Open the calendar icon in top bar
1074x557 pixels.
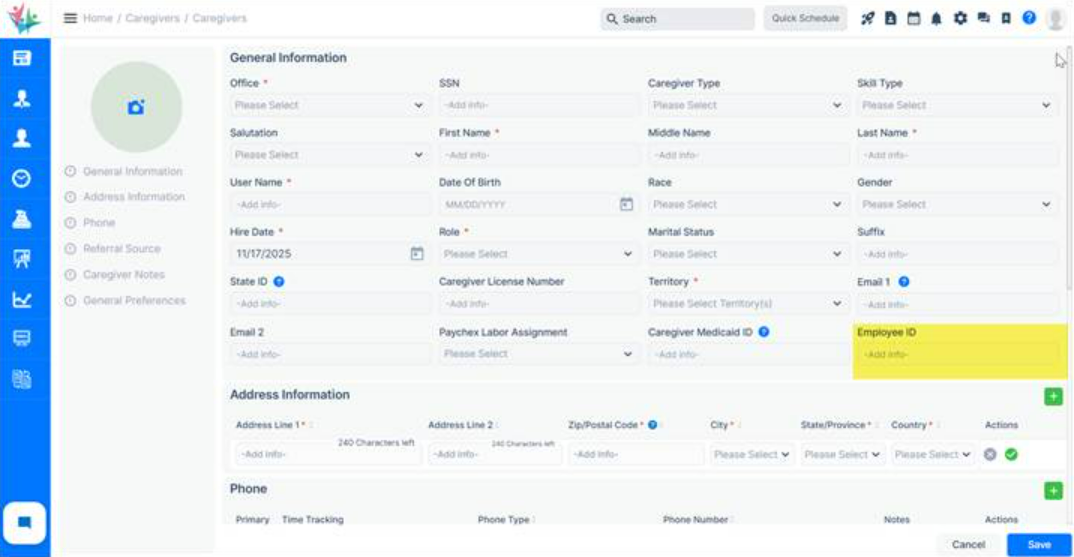coord(914,18)
